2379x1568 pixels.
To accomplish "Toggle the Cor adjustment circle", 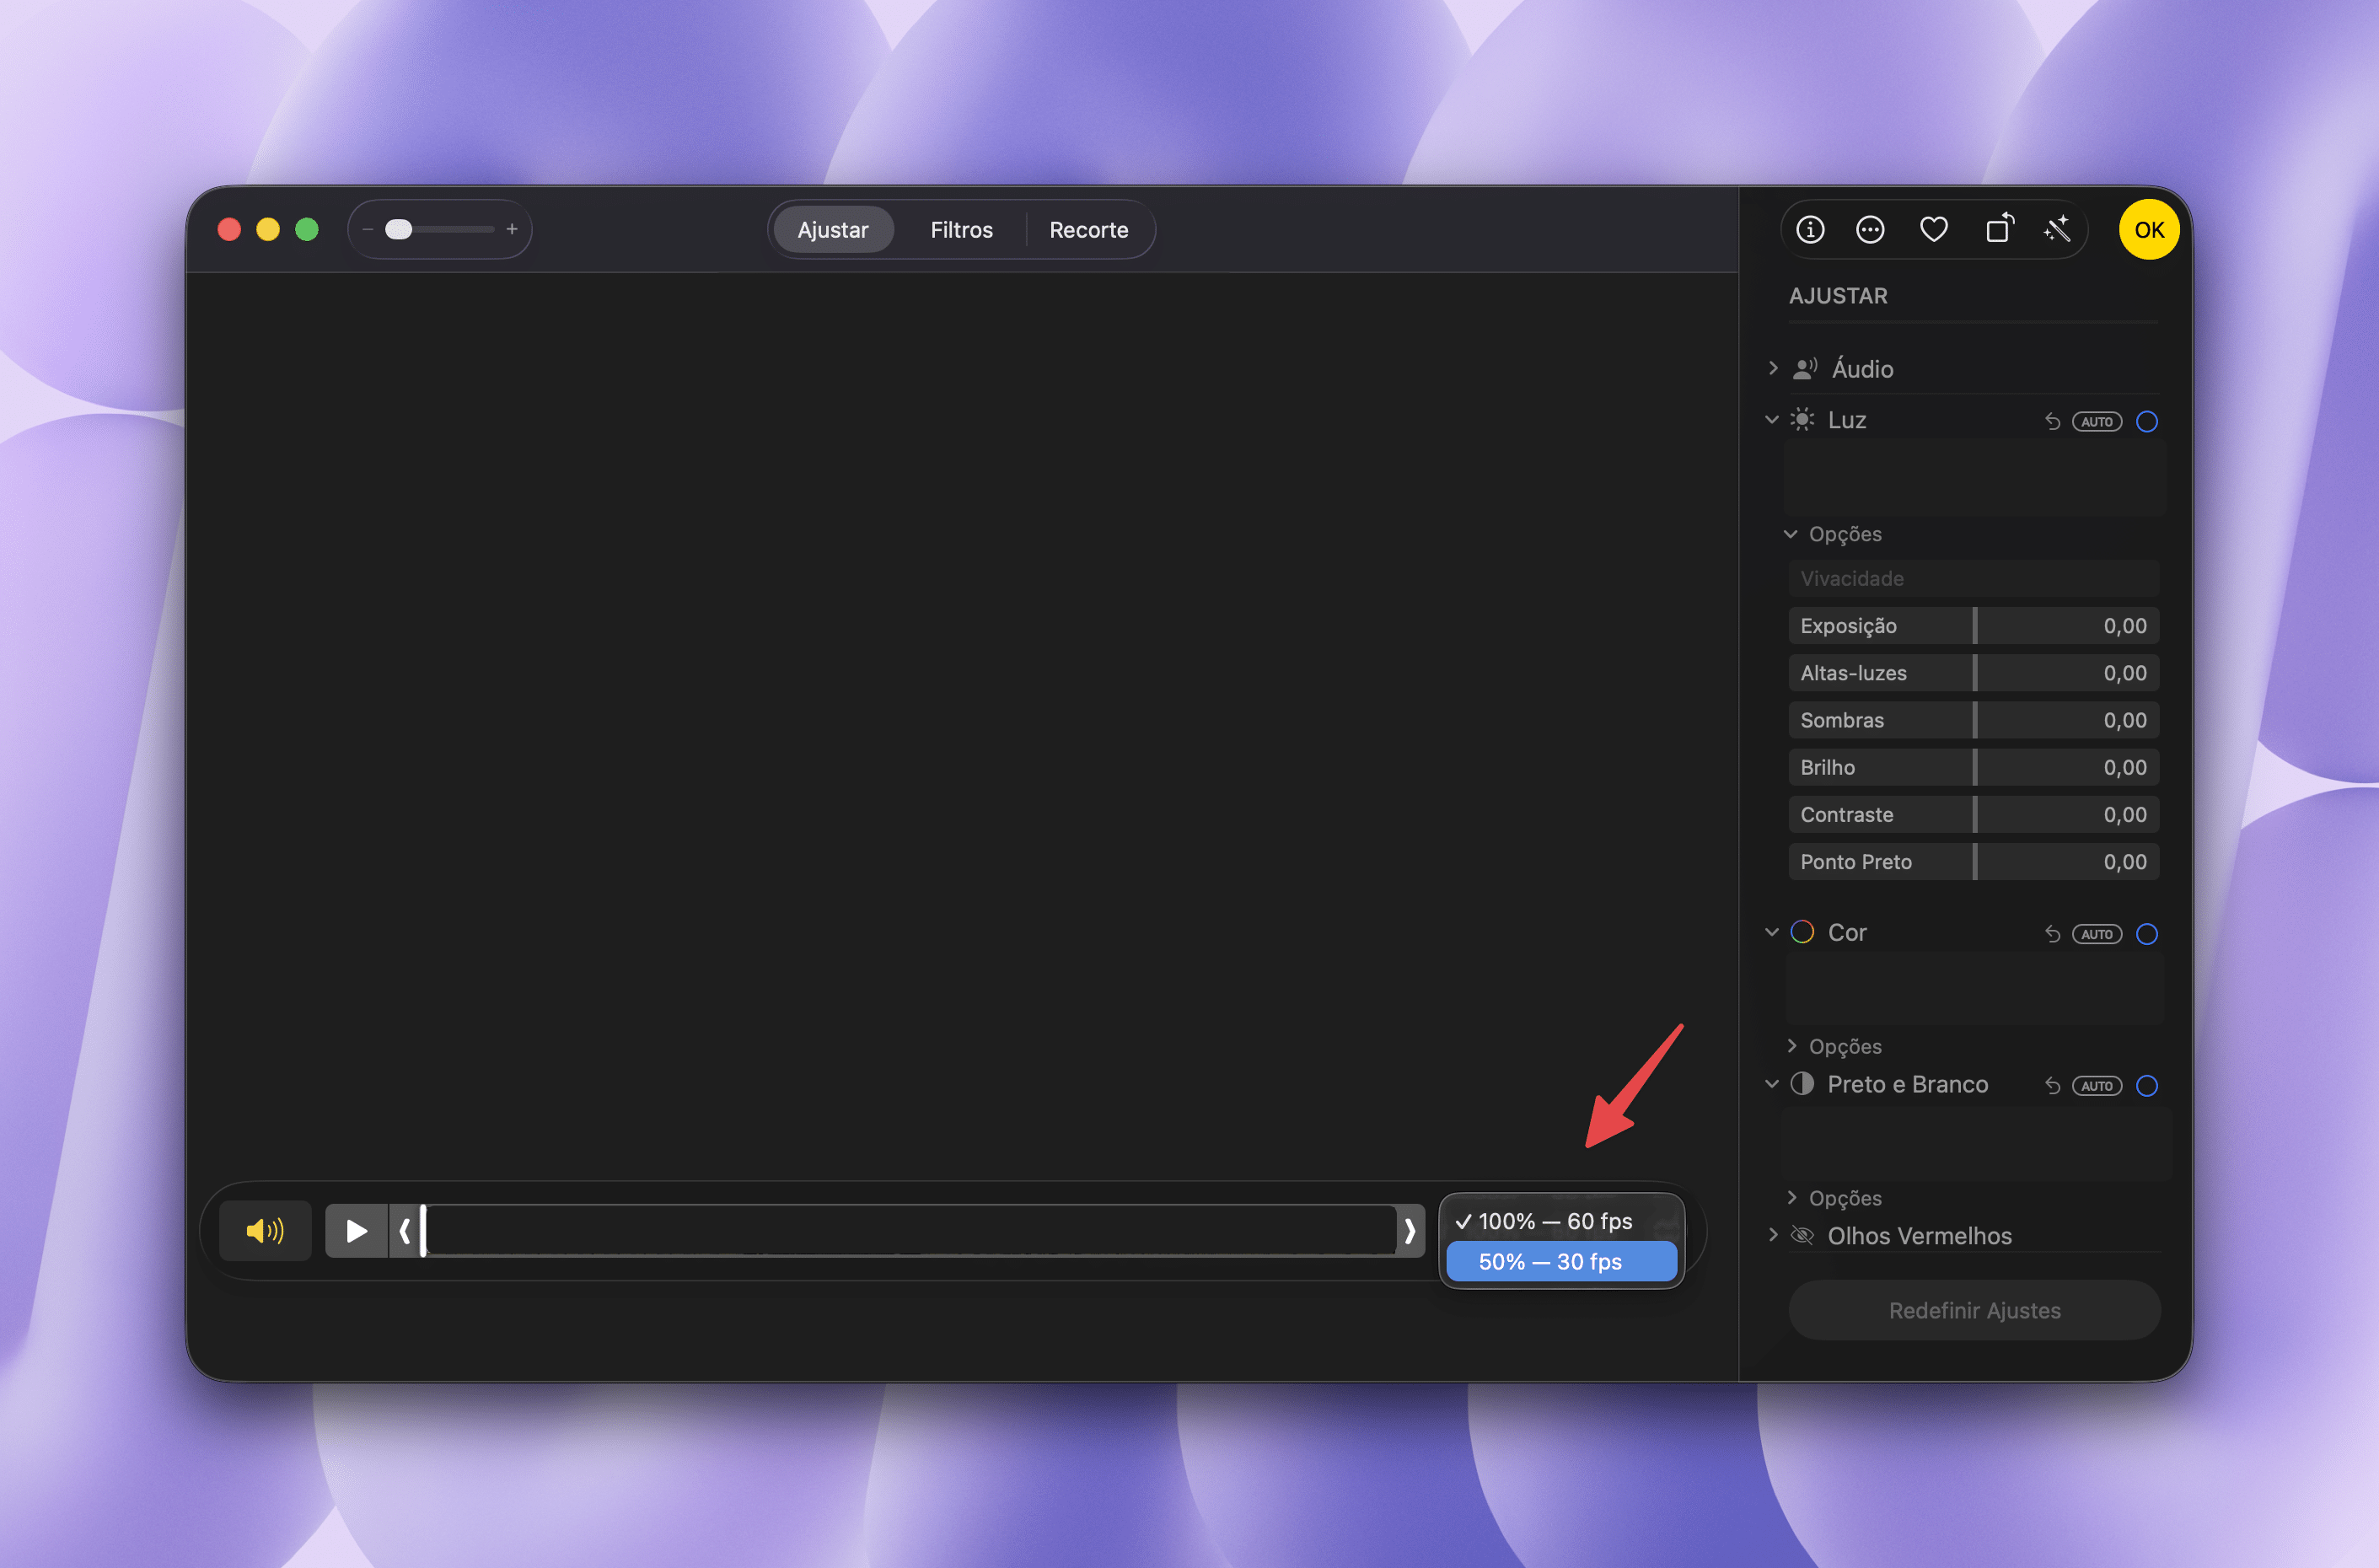I will pos(2146,934).
